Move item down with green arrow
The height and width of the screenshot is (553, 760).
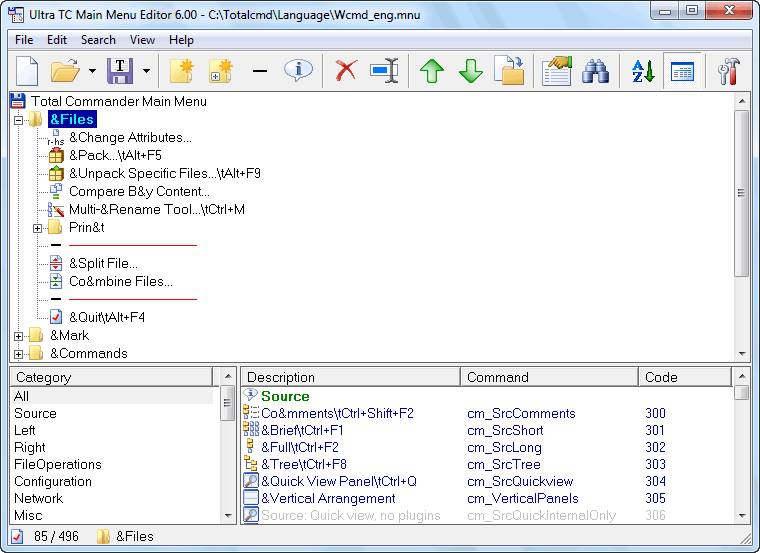[471, 71]
